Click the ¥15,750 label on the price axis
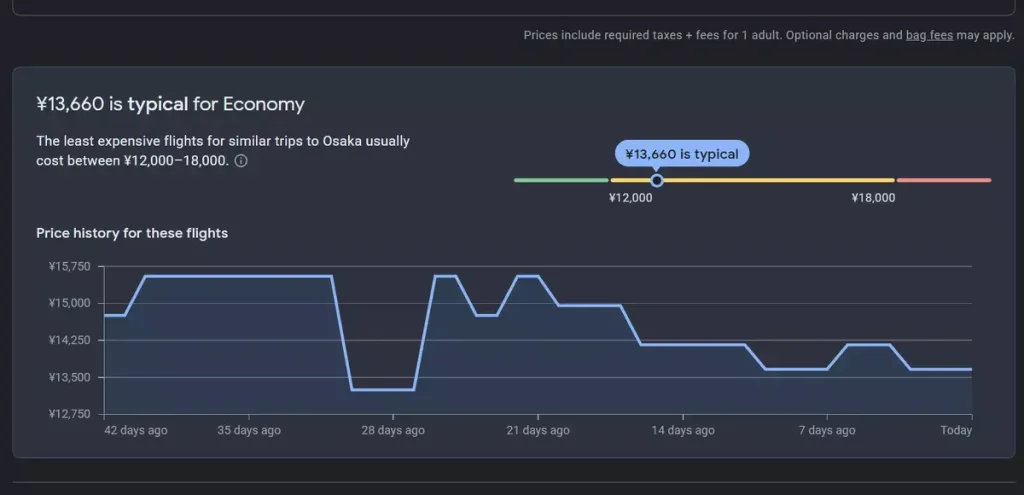The image size is (1024, 495). click(x=69, y=266)
